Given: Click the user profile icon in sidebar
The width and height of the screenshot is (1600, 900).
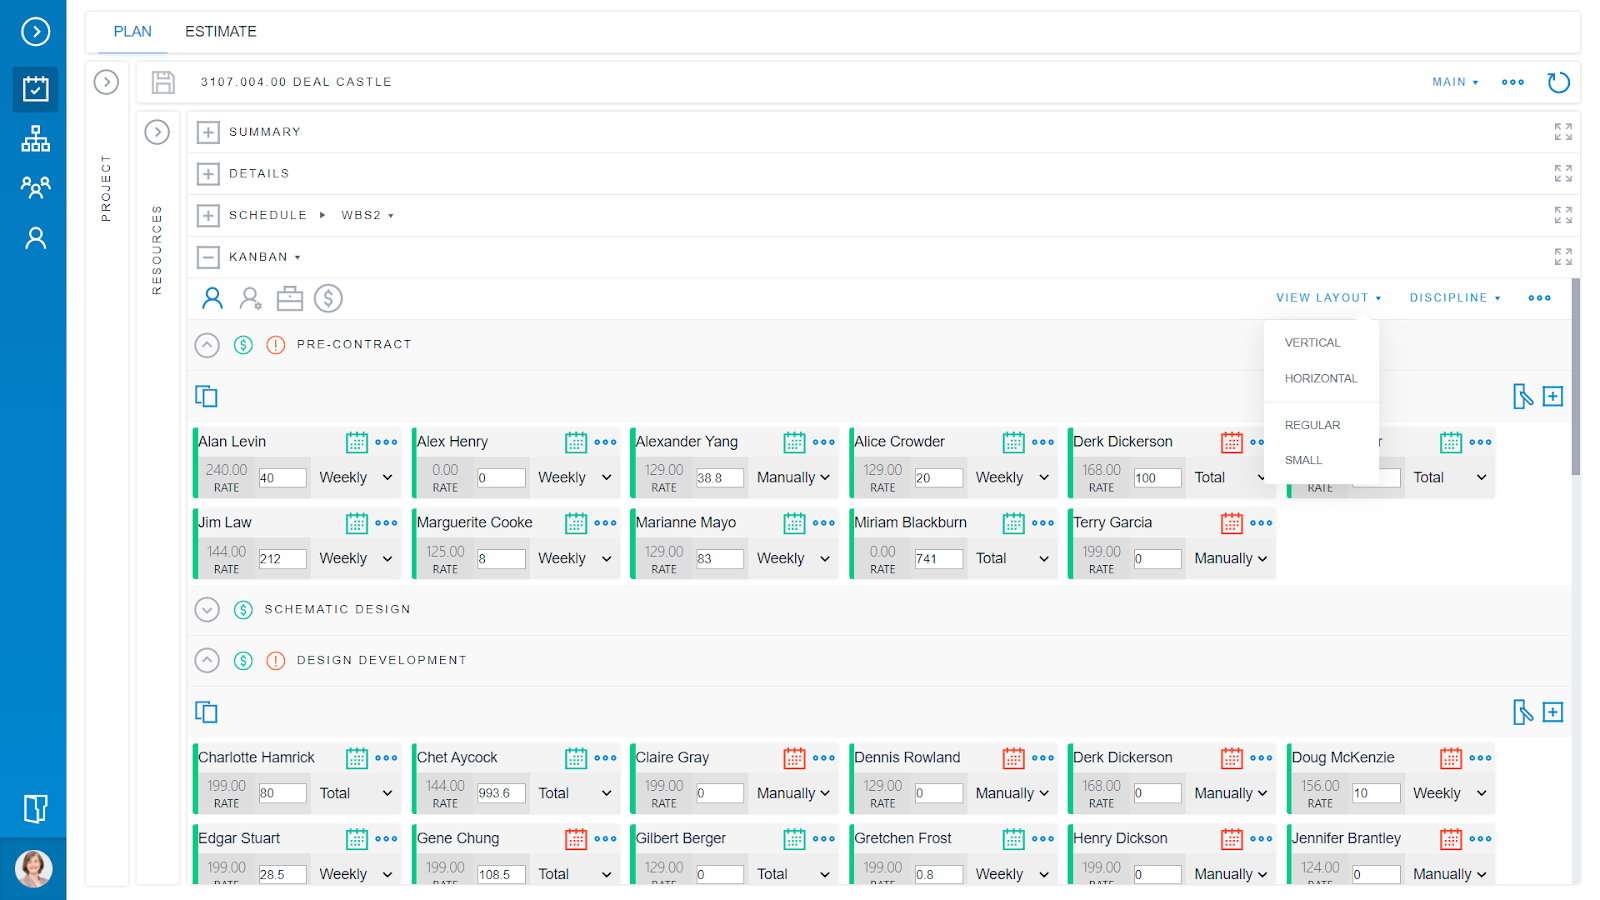Looking at the screenshot, I should tap(35, 237).
